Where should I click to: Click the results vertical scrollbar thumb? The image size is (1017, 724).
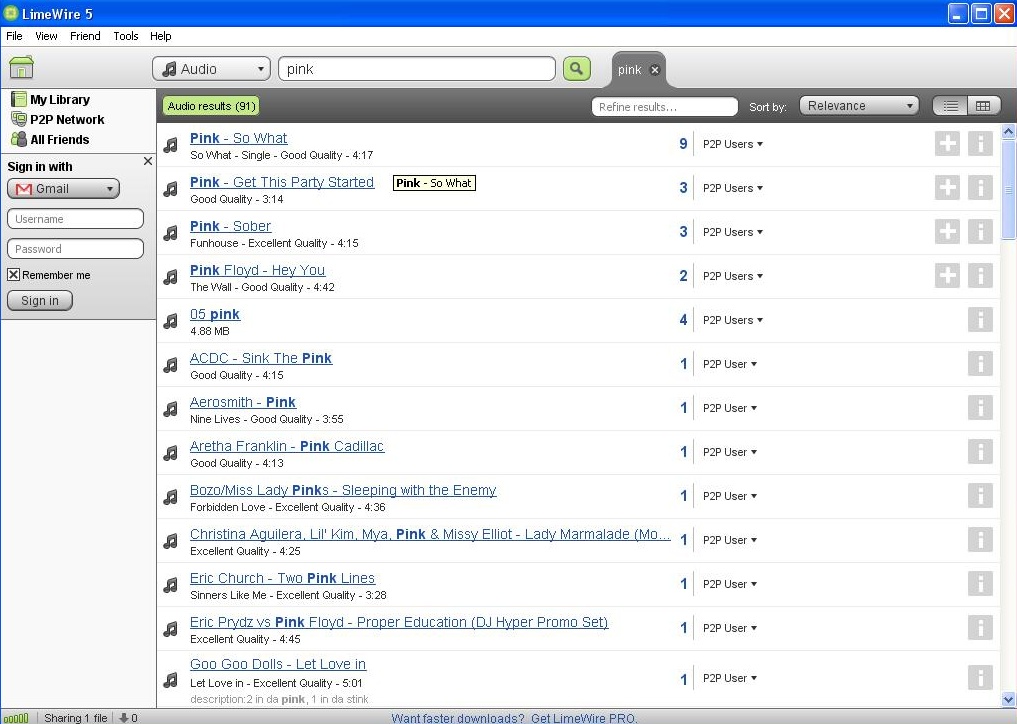[1008, 189]
